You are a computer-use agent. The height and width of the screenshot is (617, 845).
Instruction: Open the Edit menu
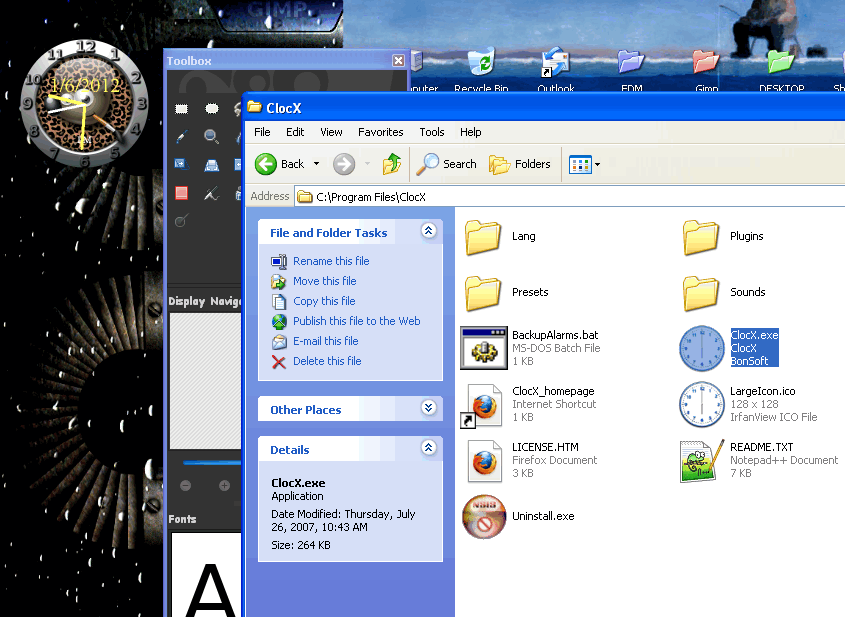point(295,132)
